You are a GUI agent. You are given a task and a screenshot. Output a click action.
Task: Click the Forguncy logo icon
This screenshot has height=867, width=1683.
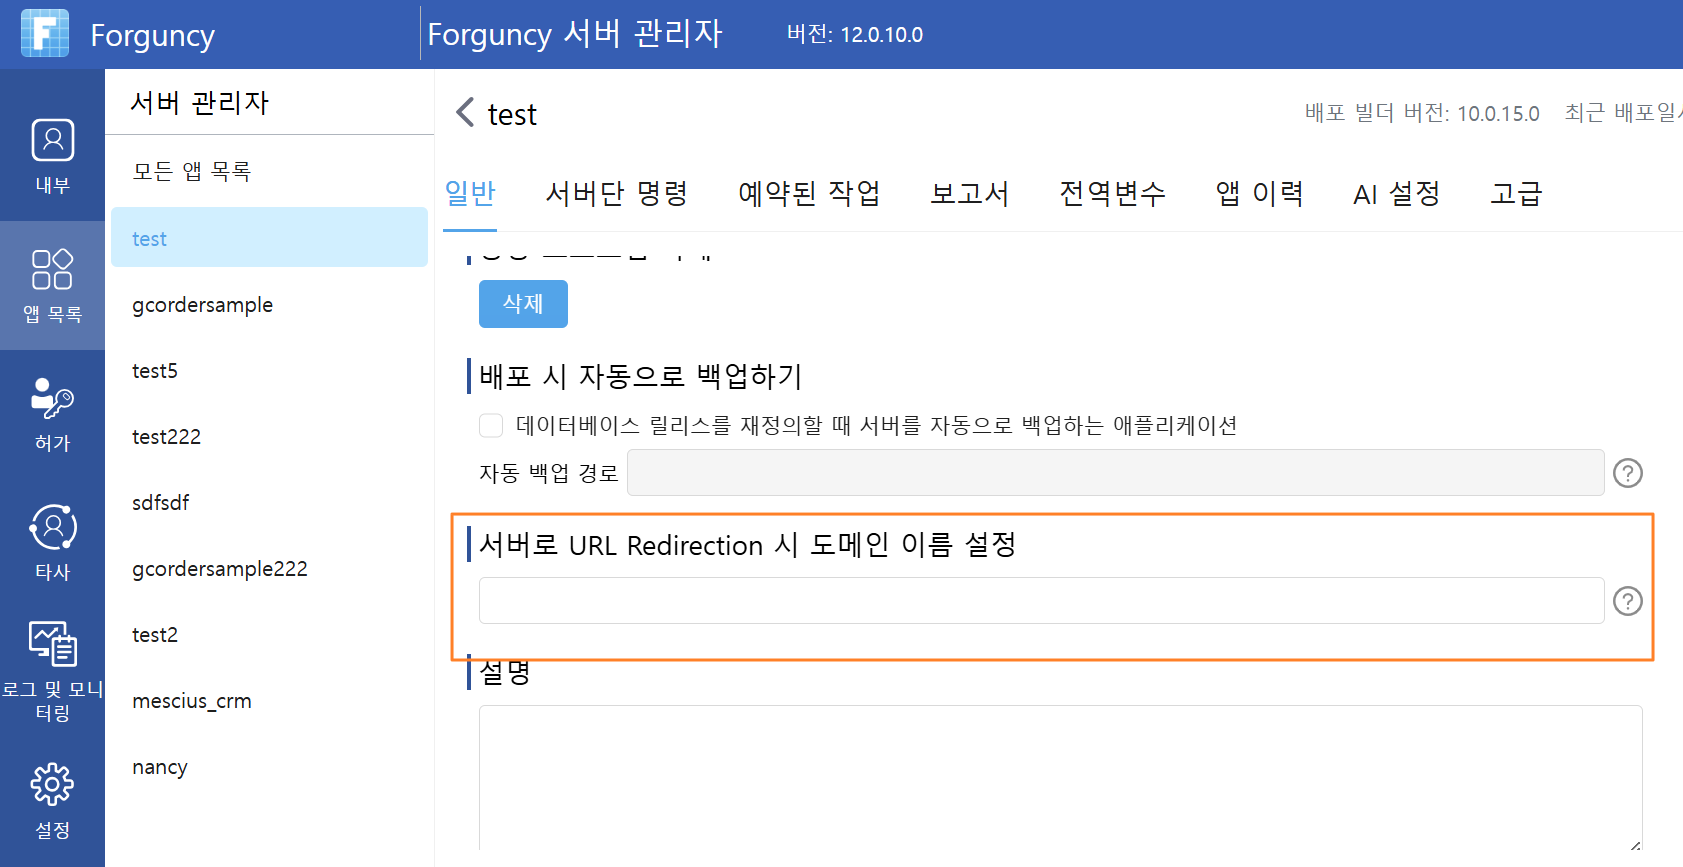point(45,34)
